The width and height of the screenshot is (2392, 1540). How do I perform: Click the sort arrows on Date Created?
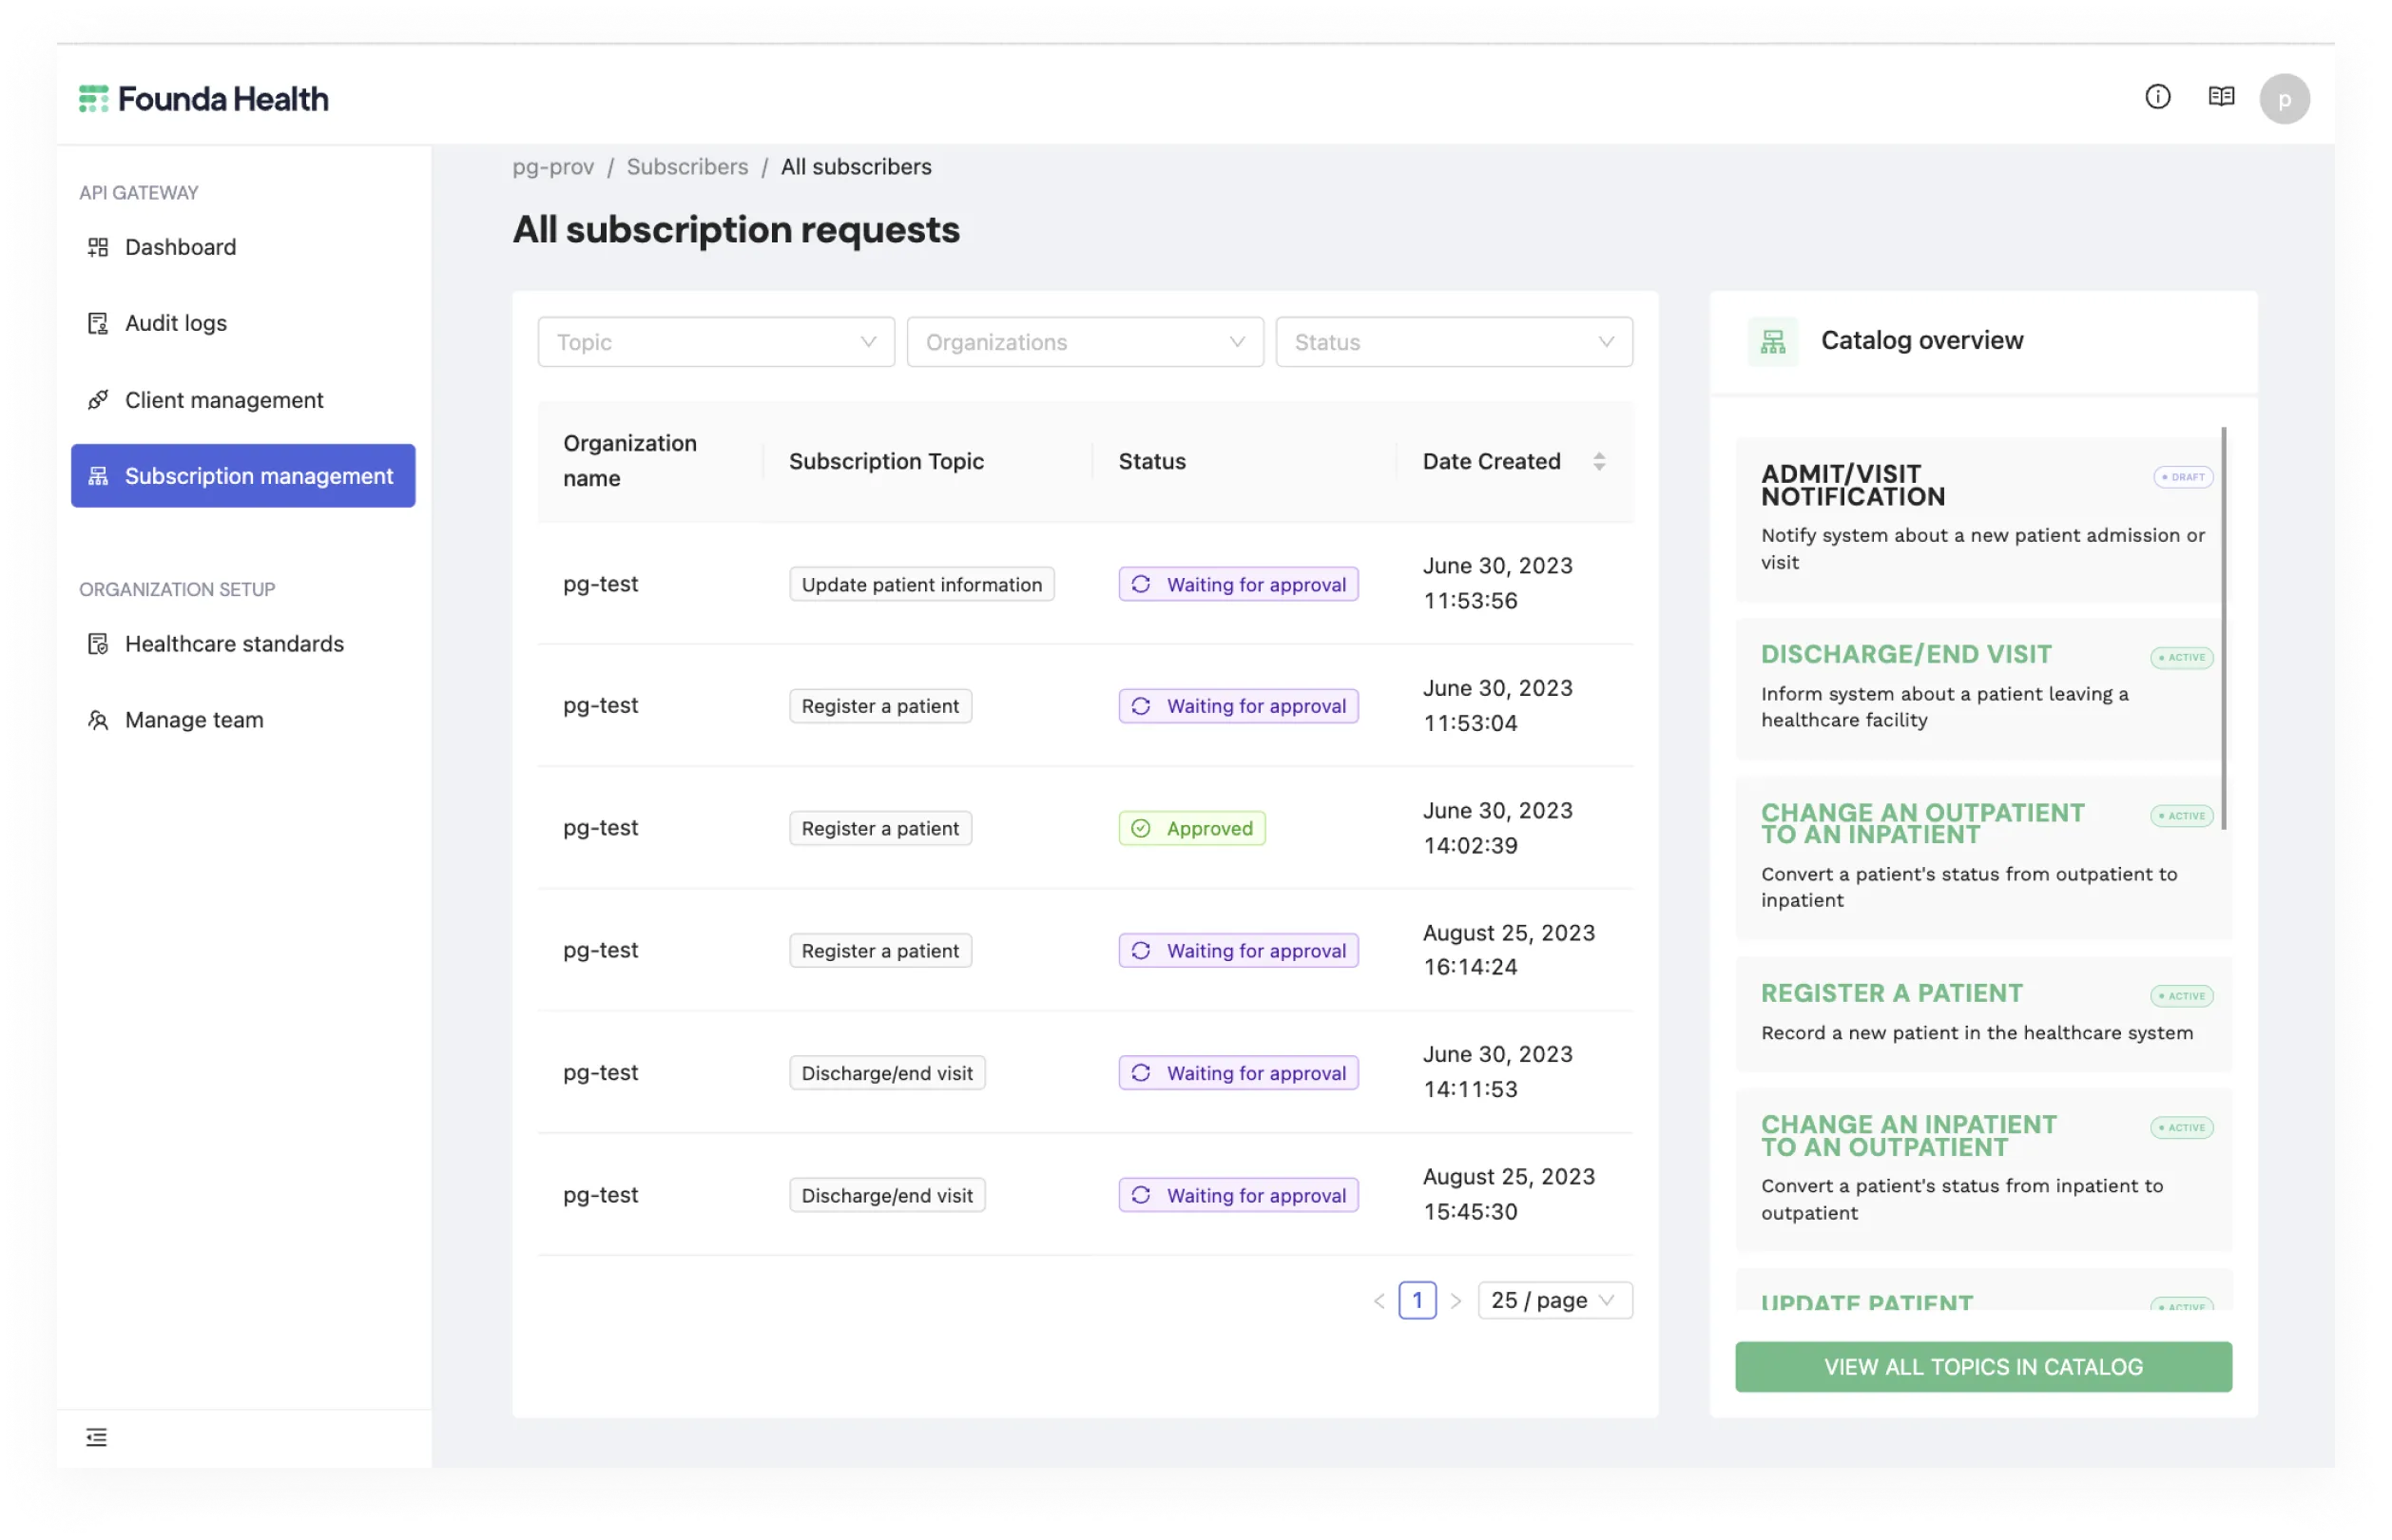1599,461
